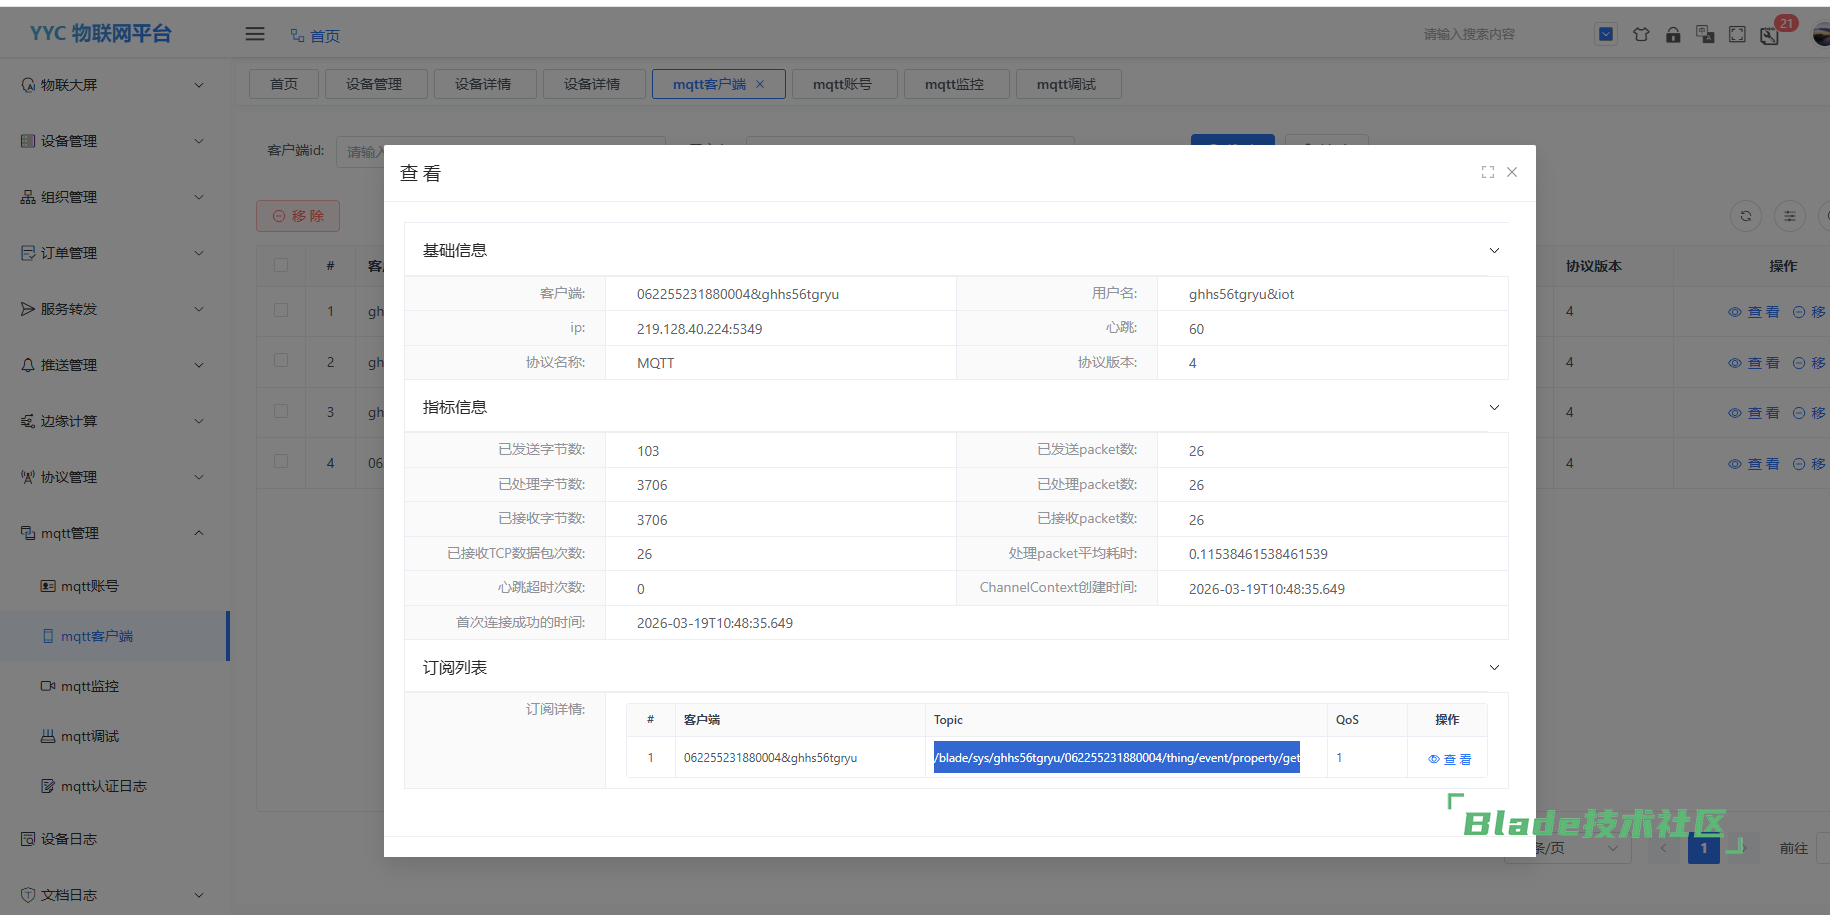Click the refresh table icon
1830x915 pixels.
click(1745, 216)
